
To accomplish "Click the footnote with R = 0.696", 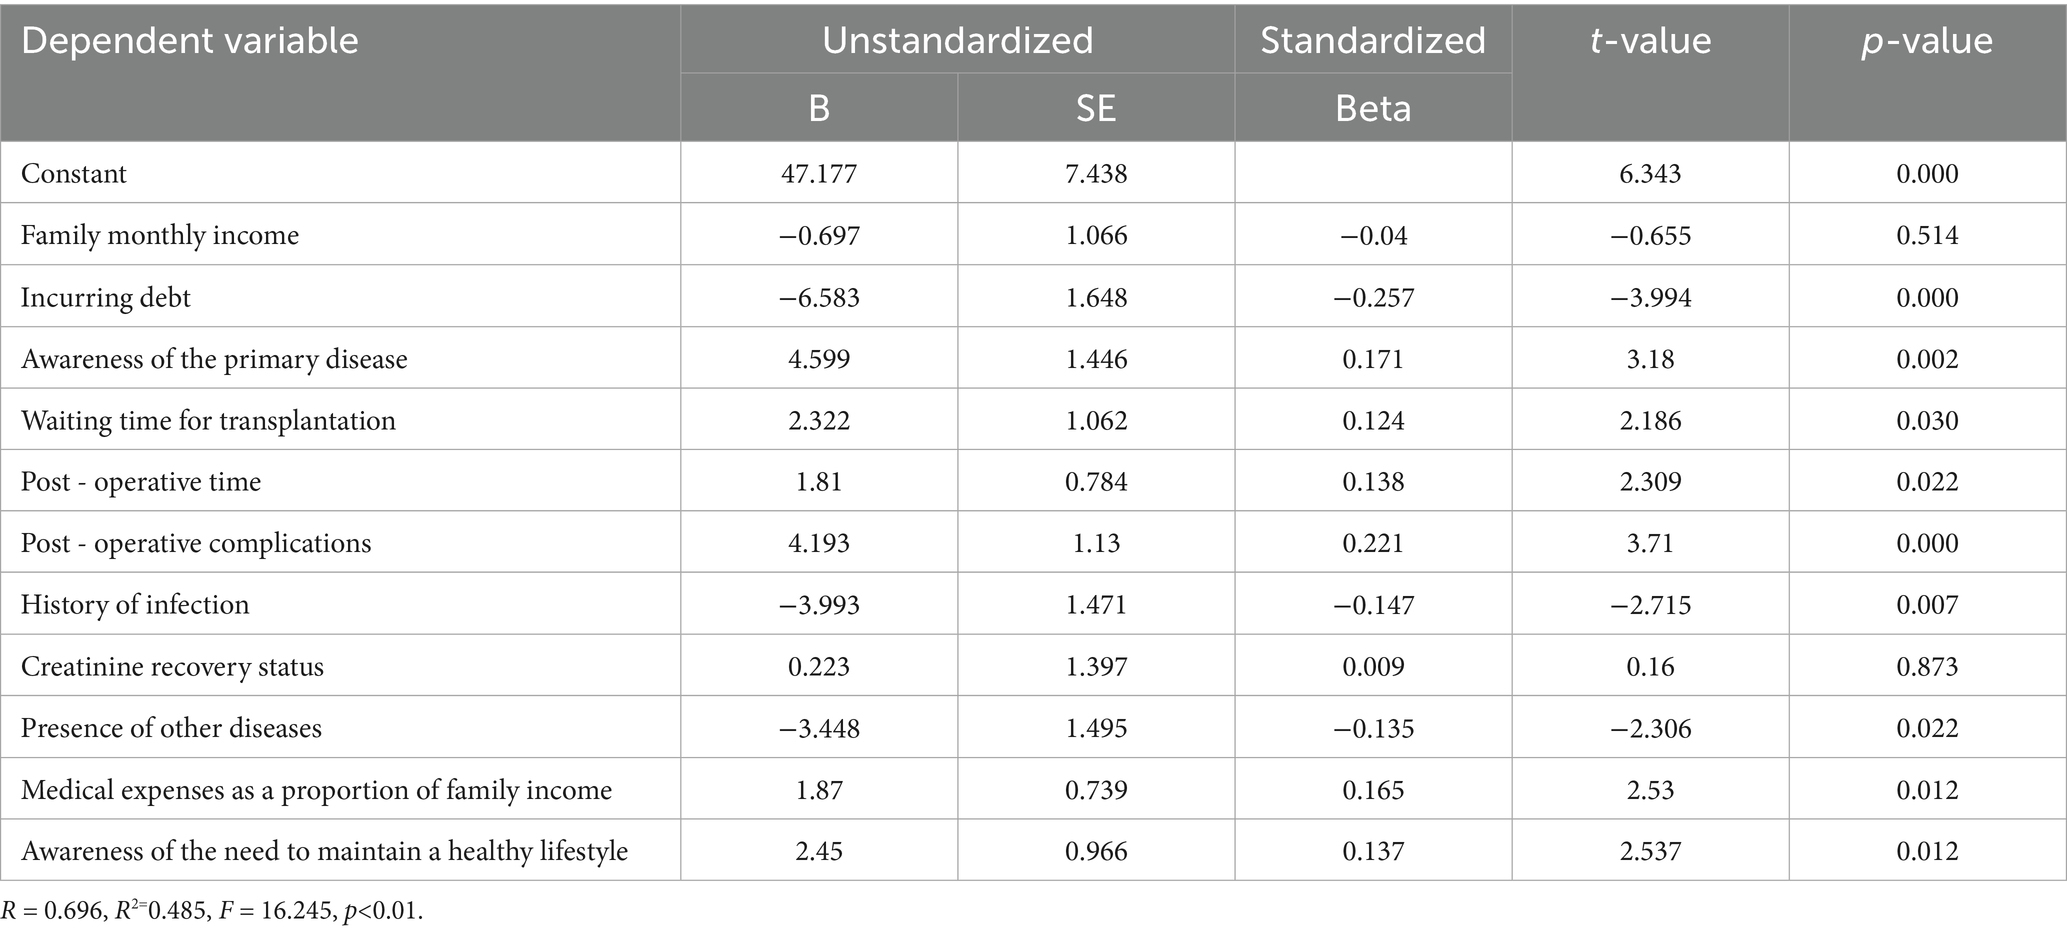I will point(212,911).
